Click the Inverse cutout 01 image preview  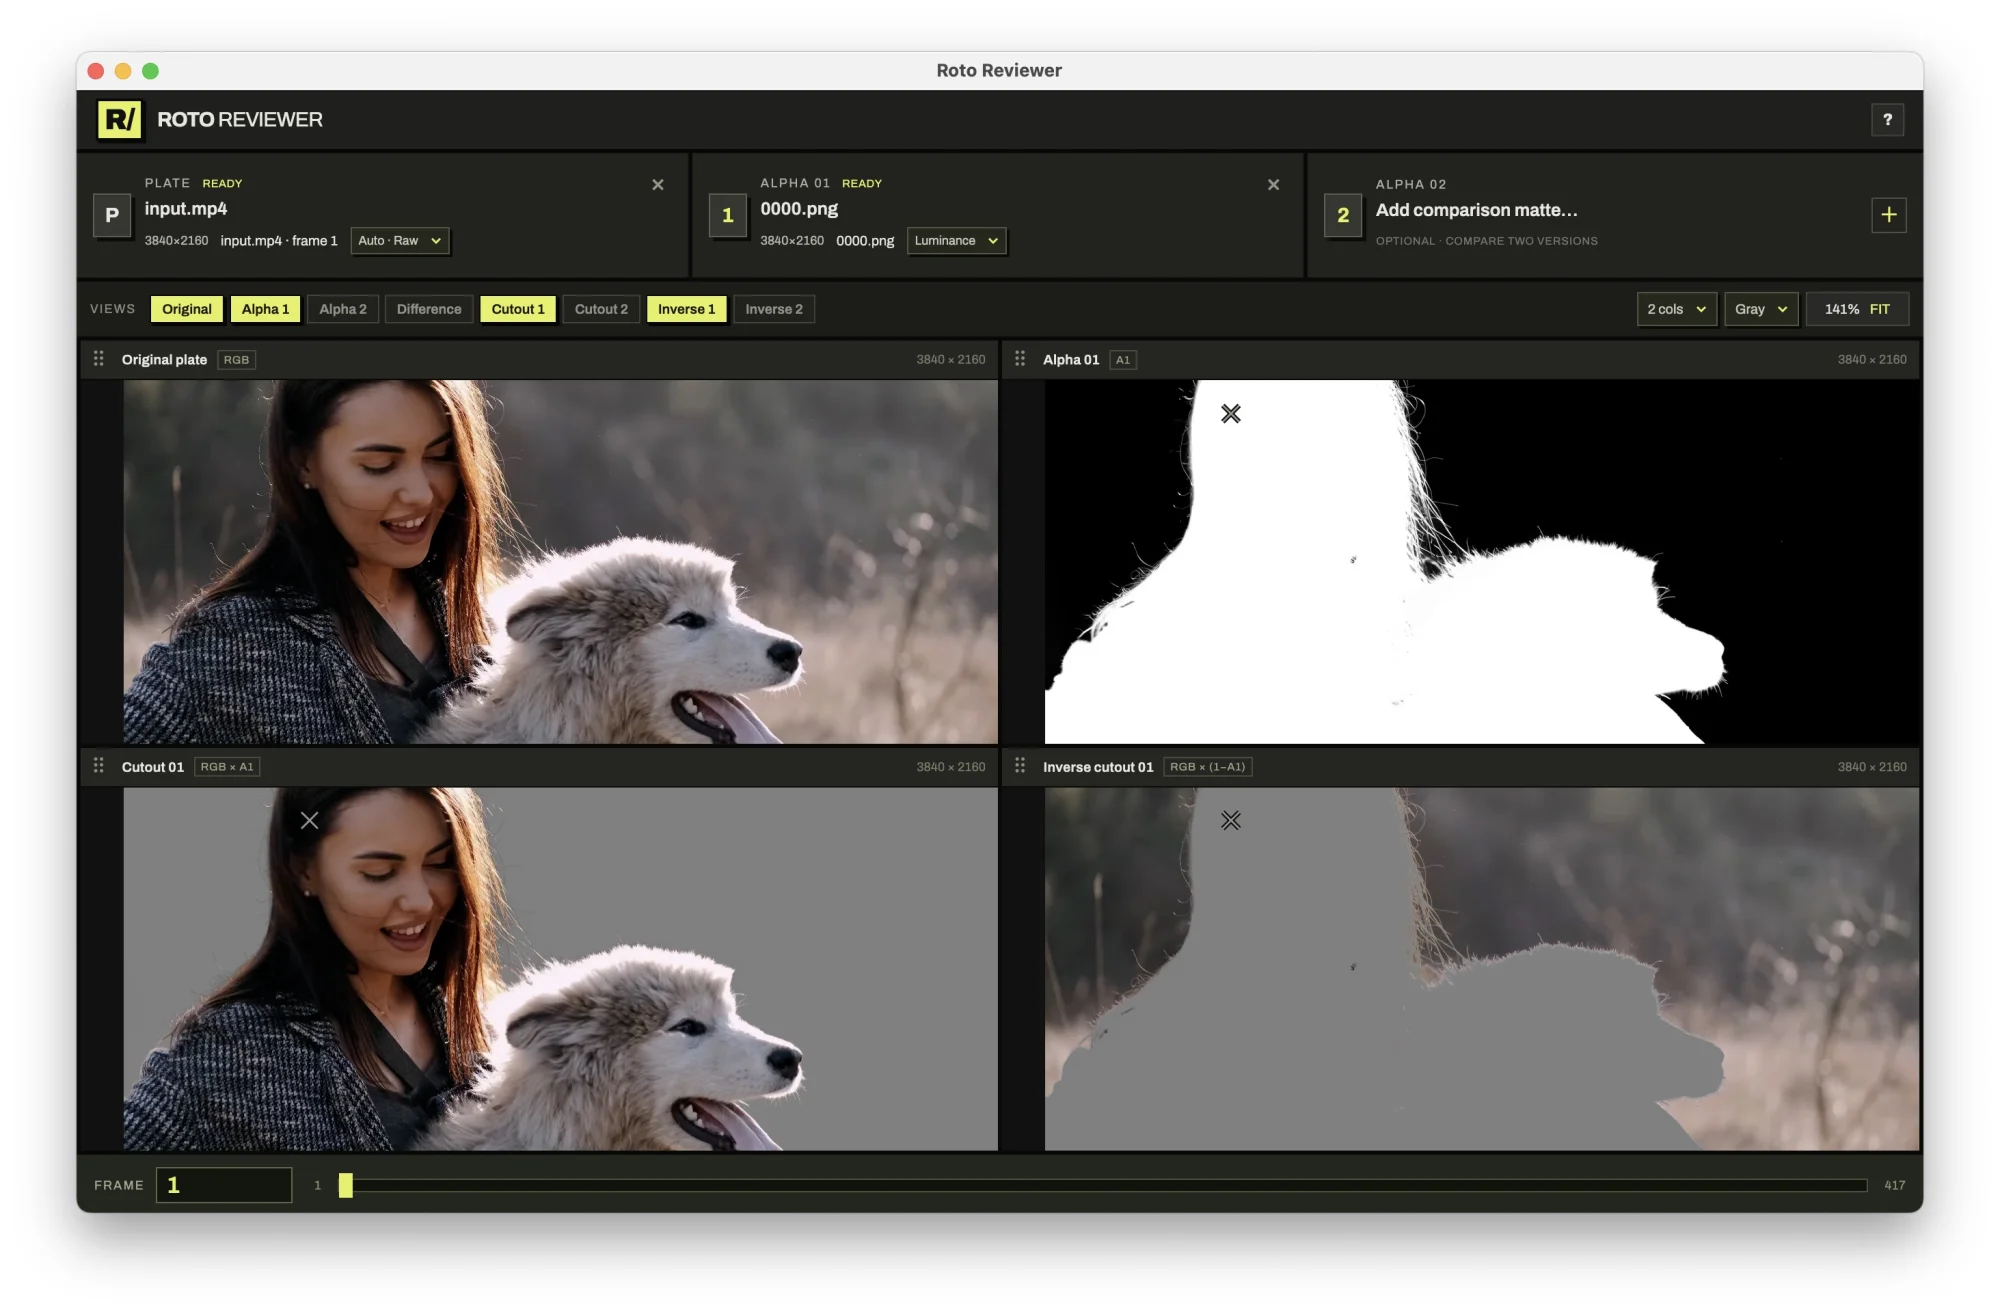[1482, 968]
